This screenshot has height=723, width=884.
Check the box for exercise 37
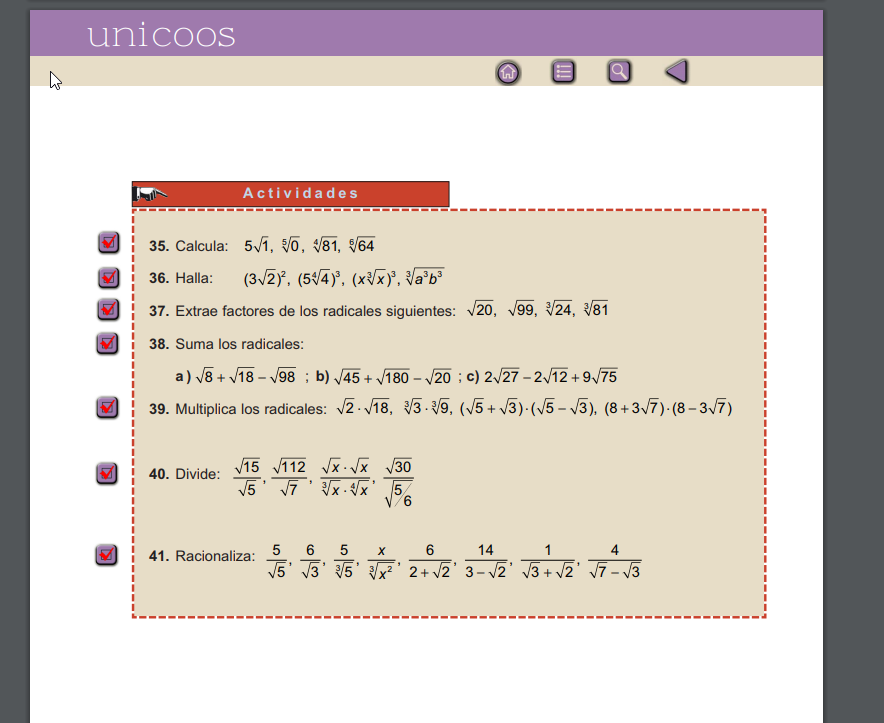[109, 310]
